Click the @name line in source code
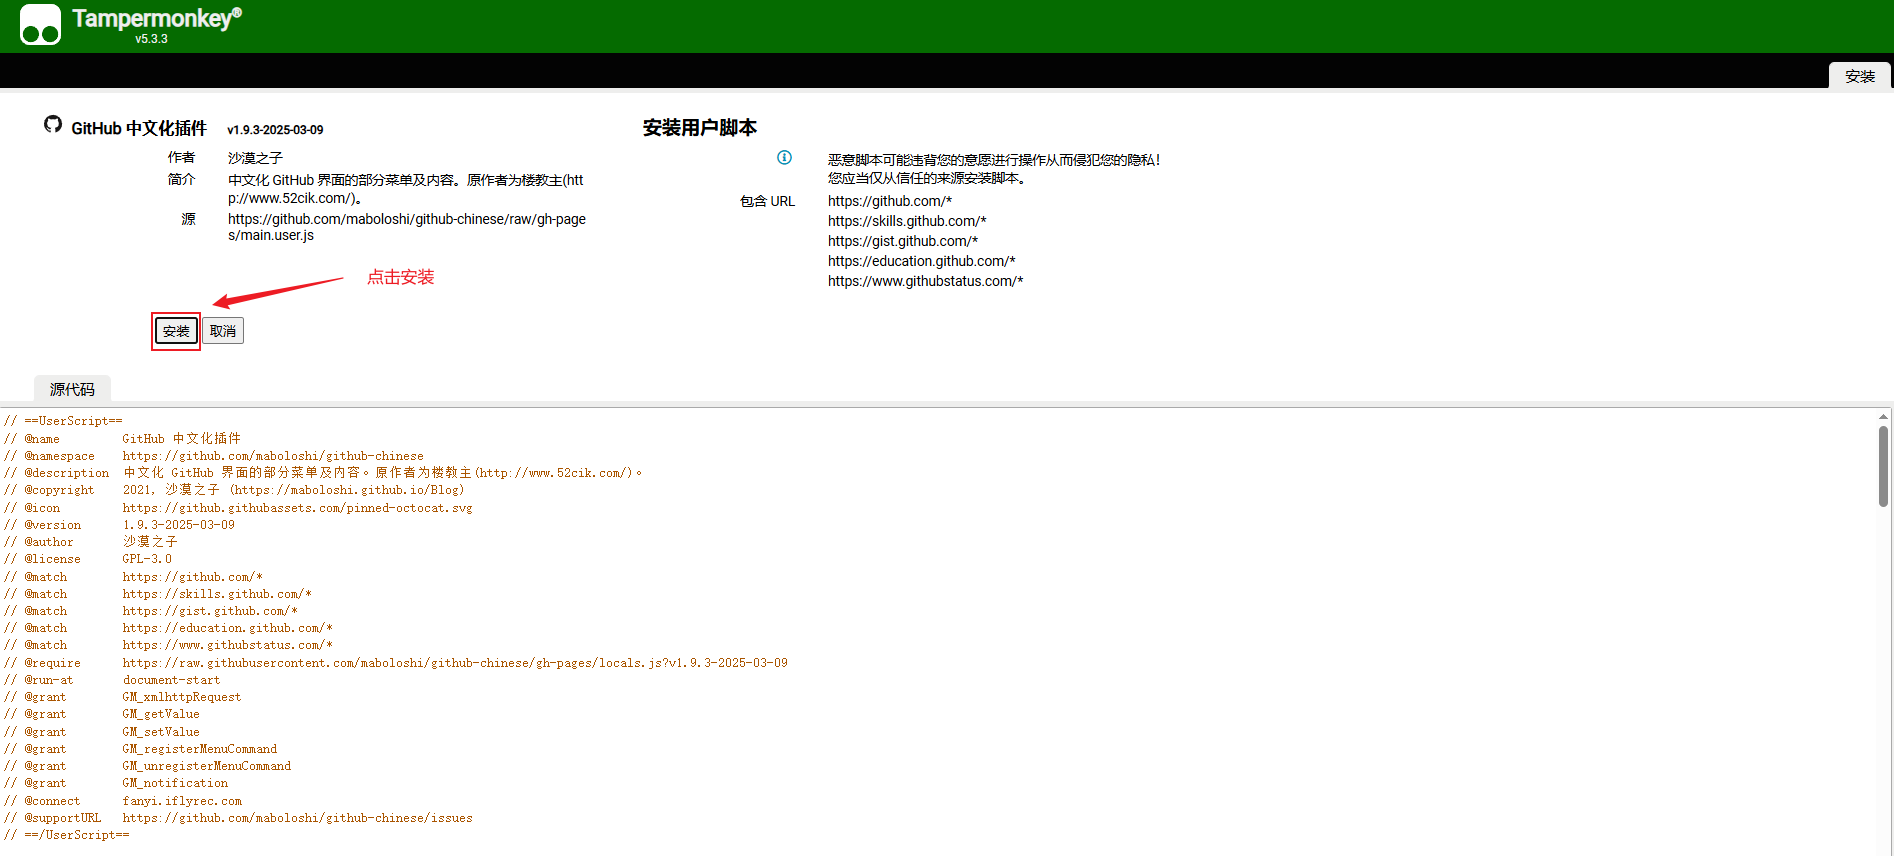1894x856 pixels. pyautogui.click(x=122, y=439)
